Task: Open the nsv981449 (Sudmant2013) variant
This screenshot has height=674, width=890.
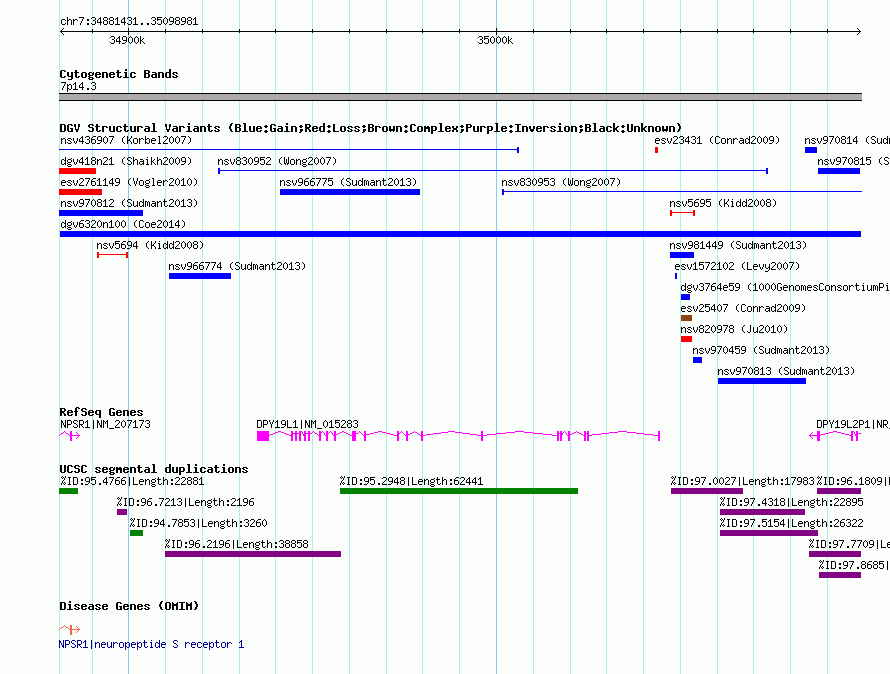Action: pos(682,255)
